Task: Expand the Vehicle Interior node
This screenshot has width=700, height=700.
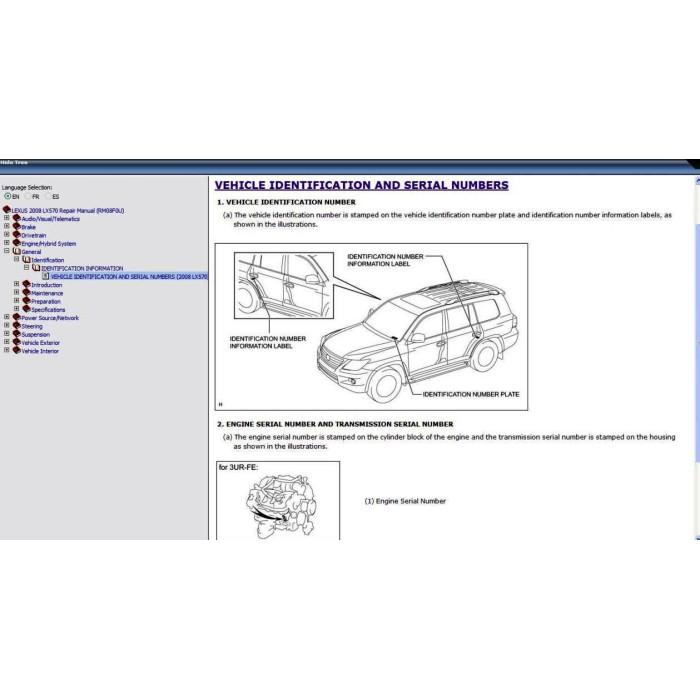Action: pyautogui.click(x=7, y=350)
